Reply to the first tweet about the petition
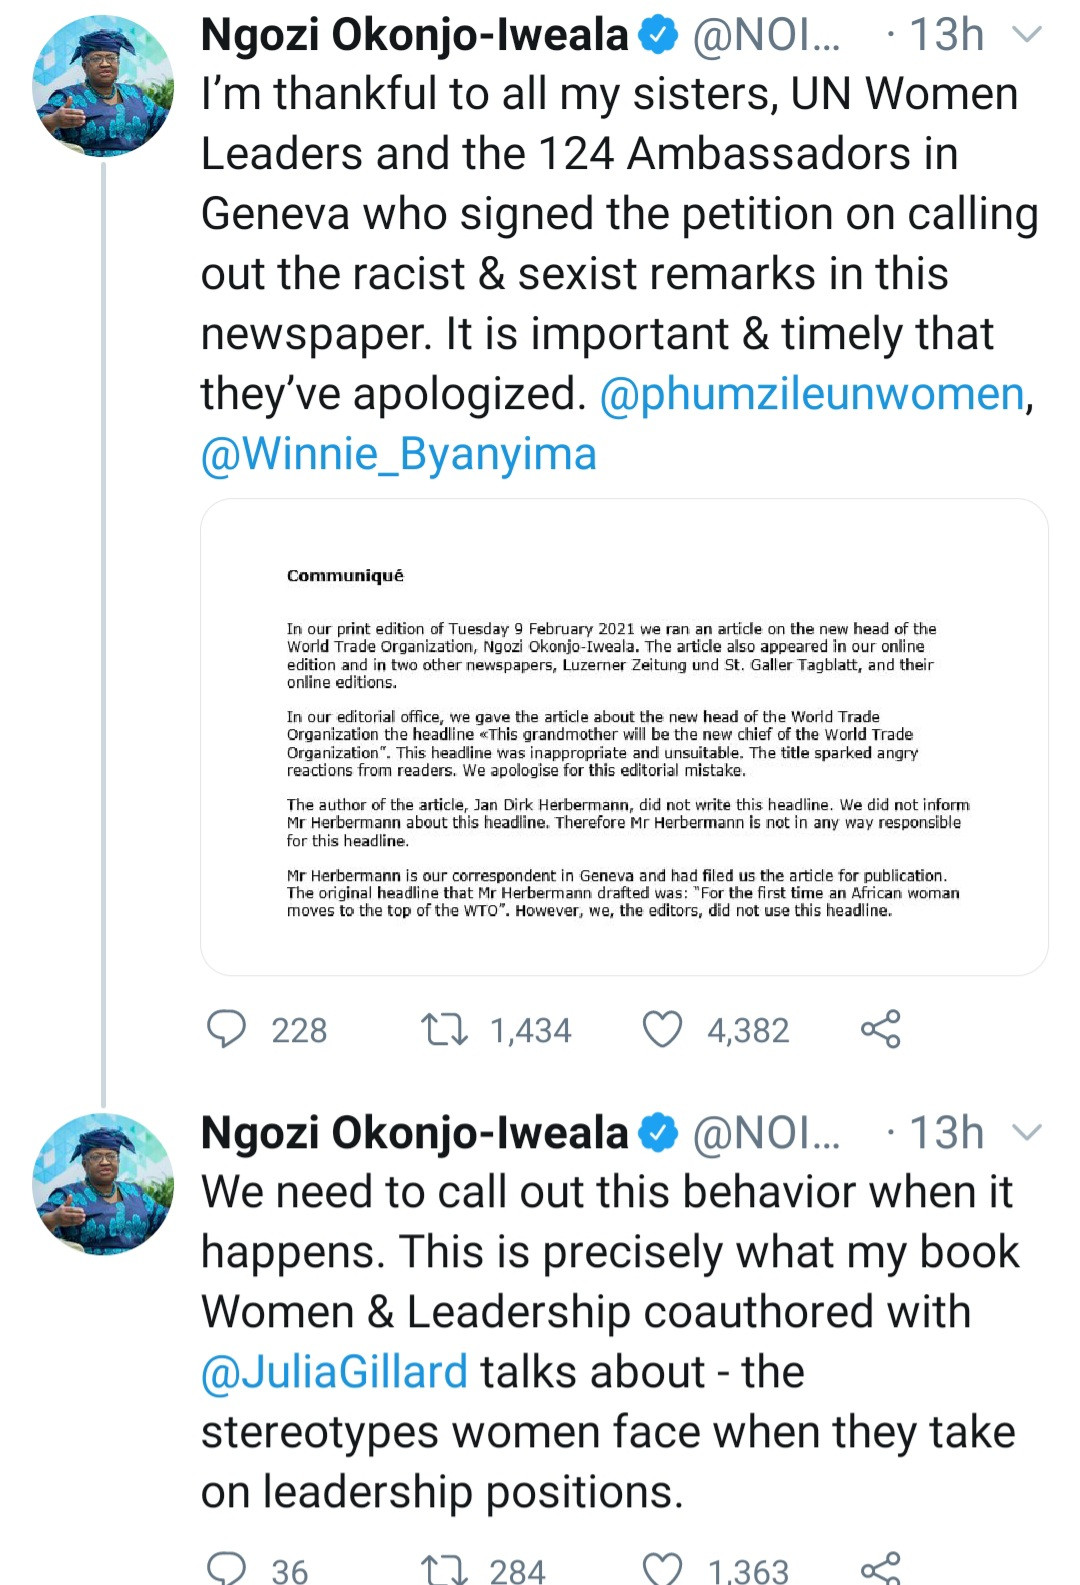The height and width of the screenshot is (1585, 1080). pos(226,1029)
